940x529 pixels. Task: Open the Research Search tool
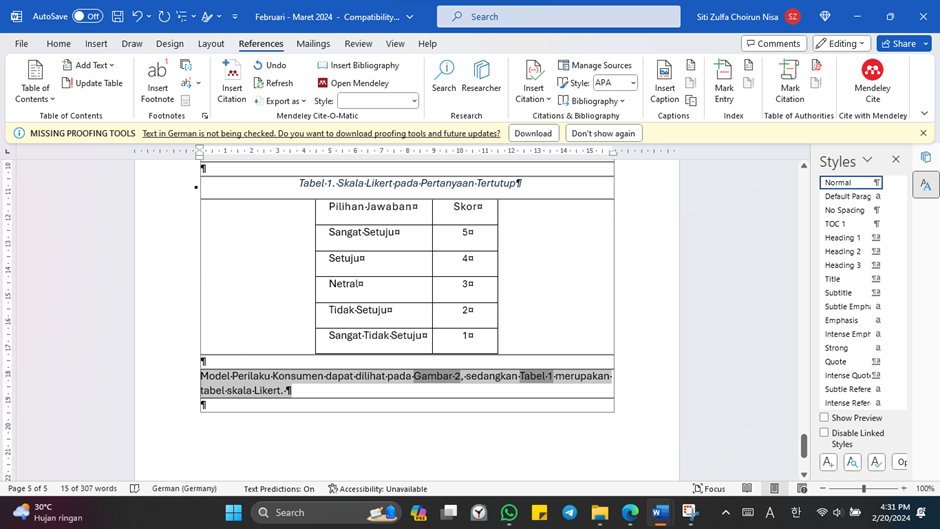444,76
